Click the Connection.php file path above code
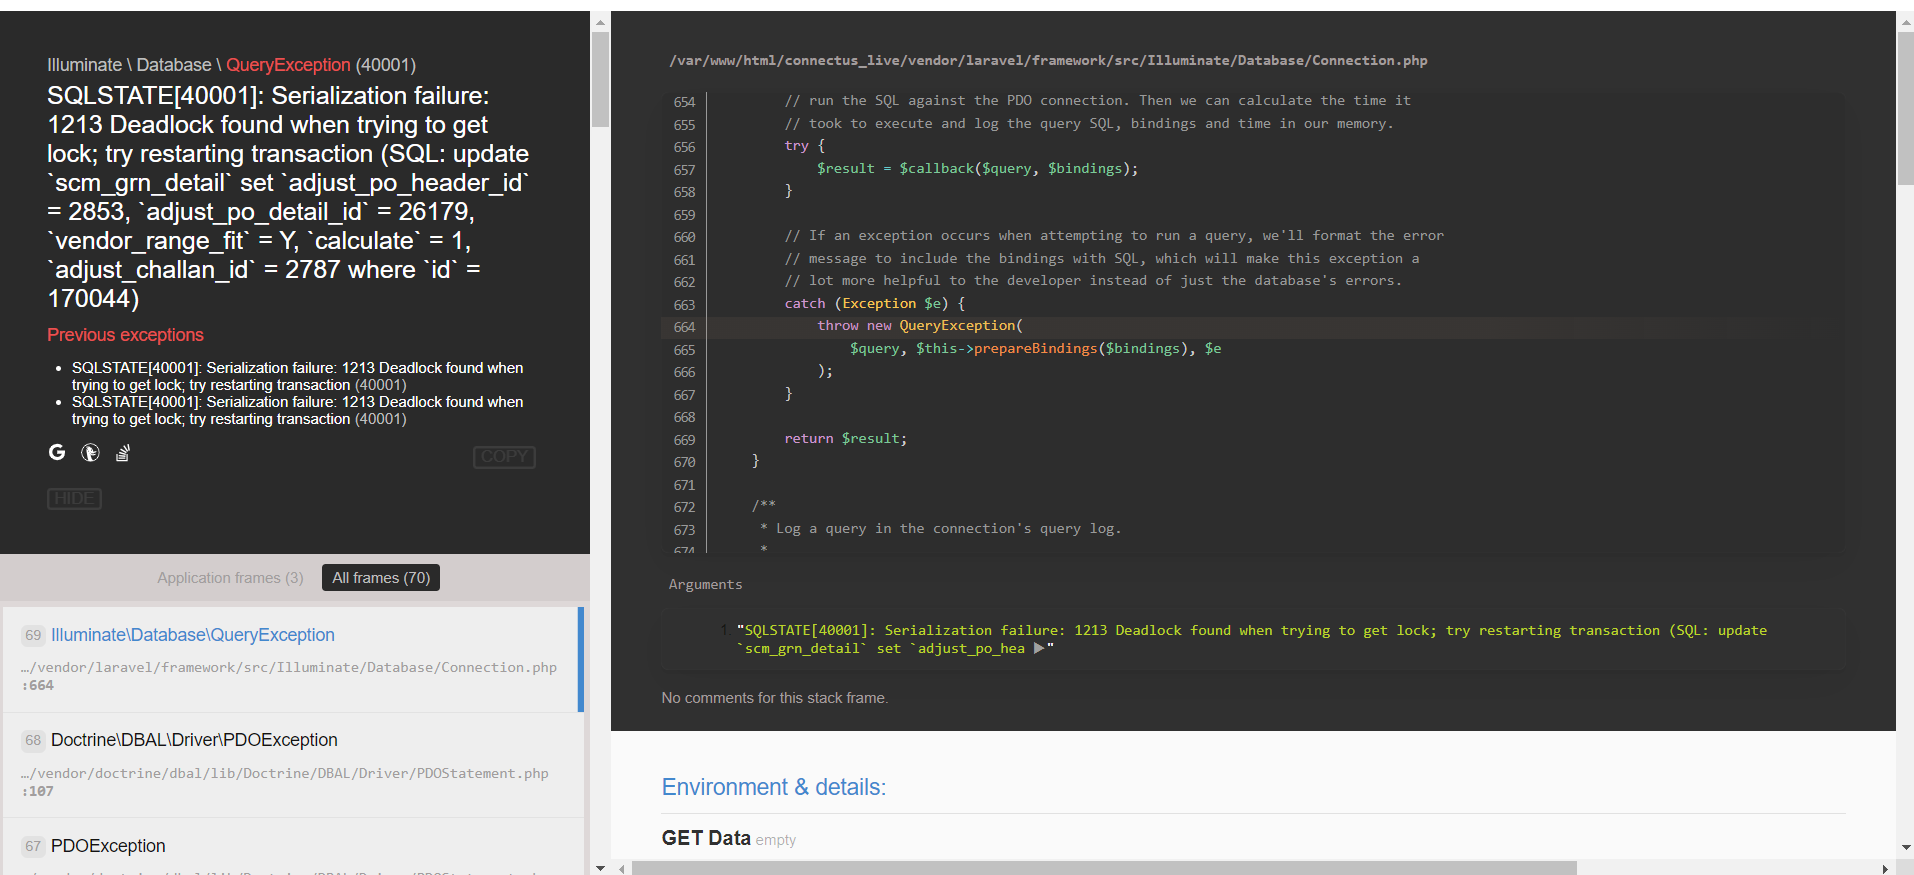Image resolution: width=1914 pixels, height=875 pixels. tap(1048, 60)
